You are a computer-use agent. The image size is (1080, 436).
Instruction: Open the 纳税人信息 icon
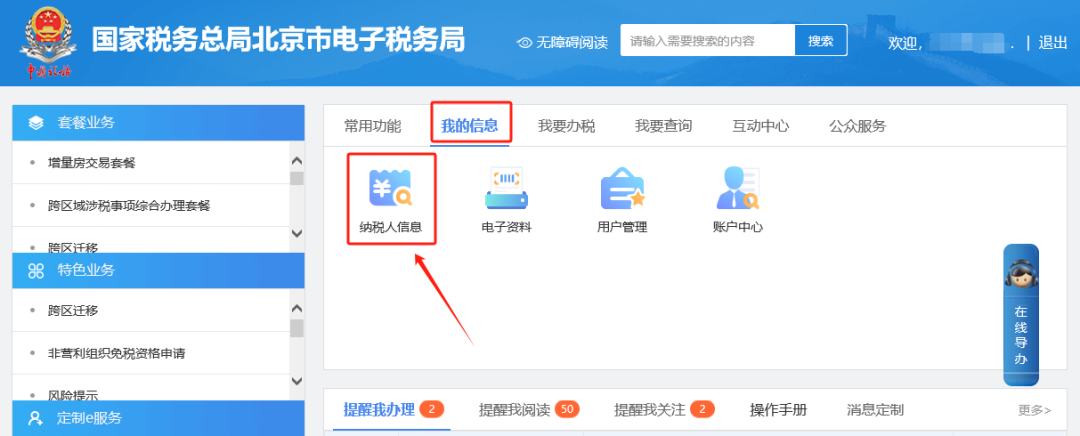391,198
